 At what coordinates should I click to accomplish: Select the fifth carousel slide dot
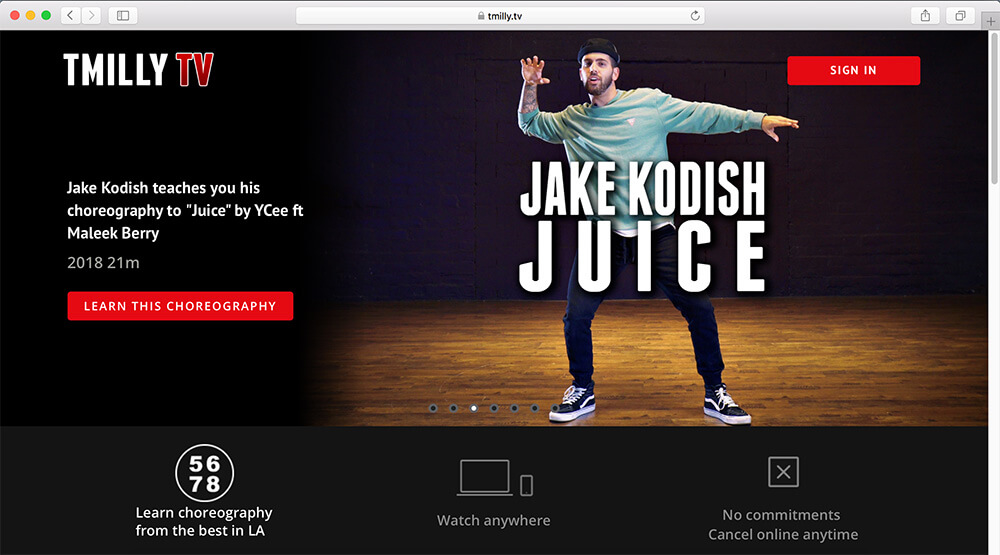[x=514, y=408]
